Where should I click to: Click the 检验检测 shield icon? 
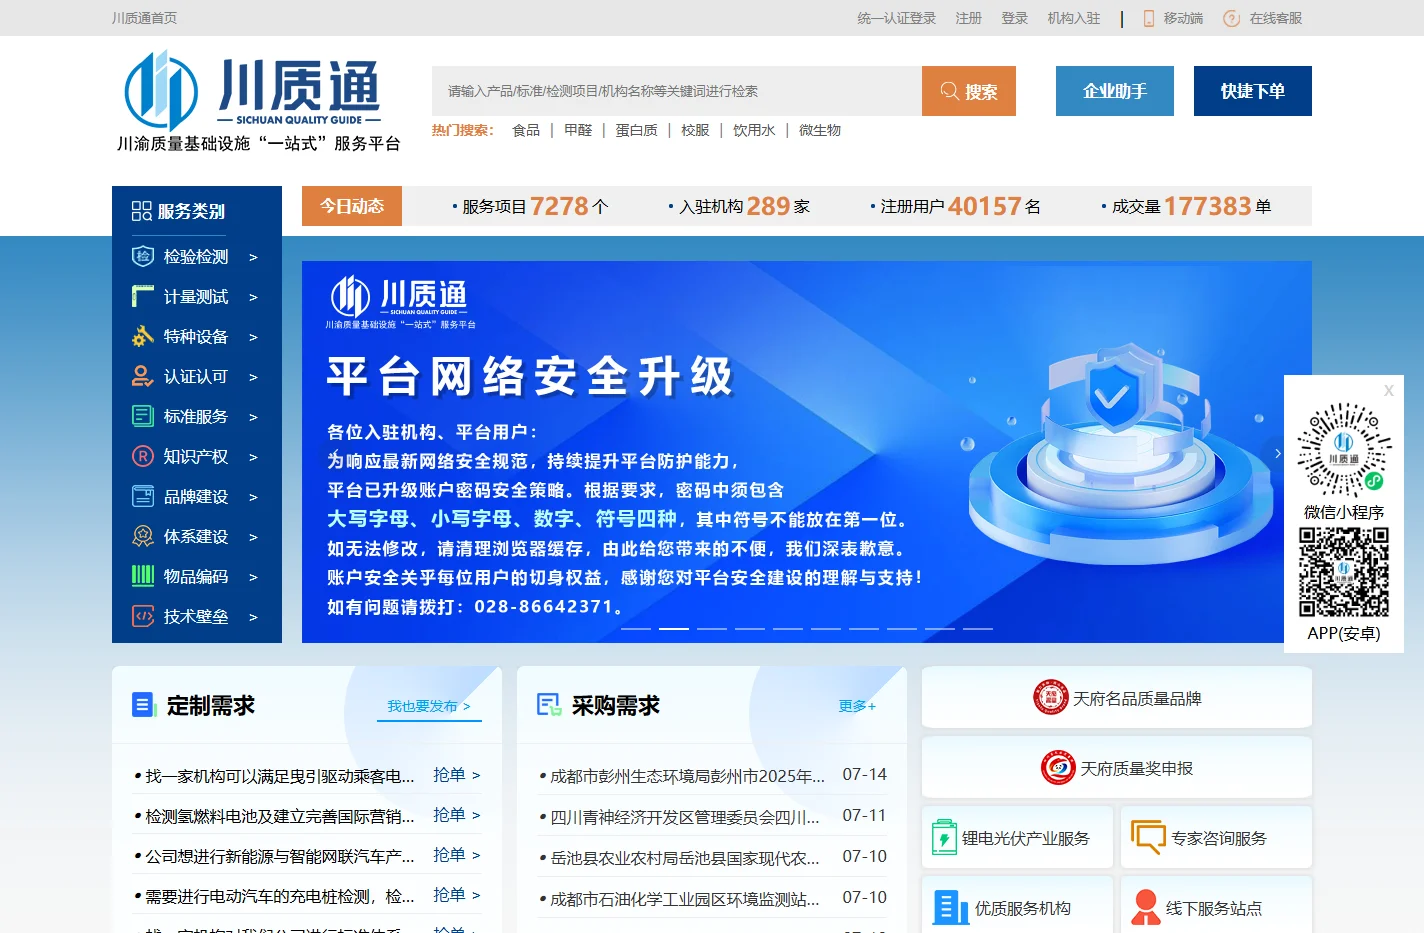coord(143,256)
